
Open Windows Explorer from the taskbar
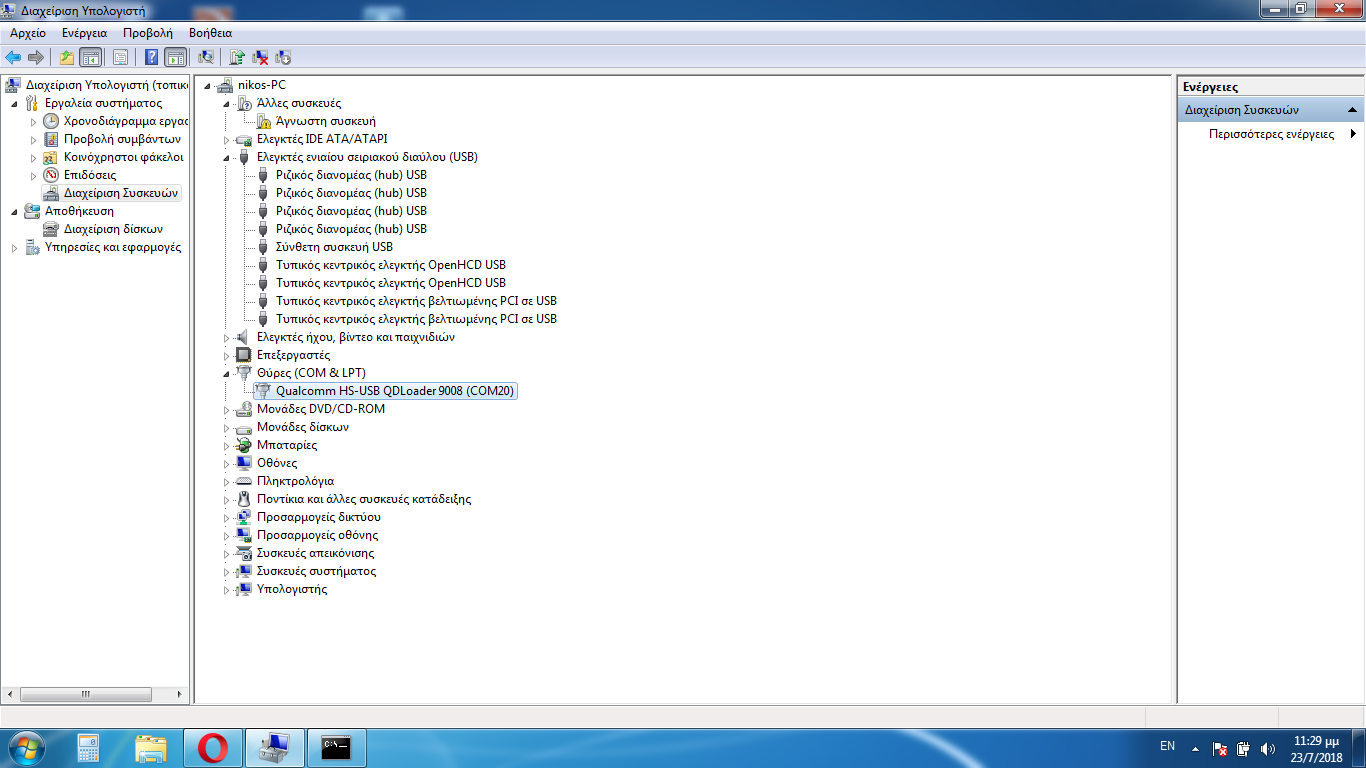point(151,747)
